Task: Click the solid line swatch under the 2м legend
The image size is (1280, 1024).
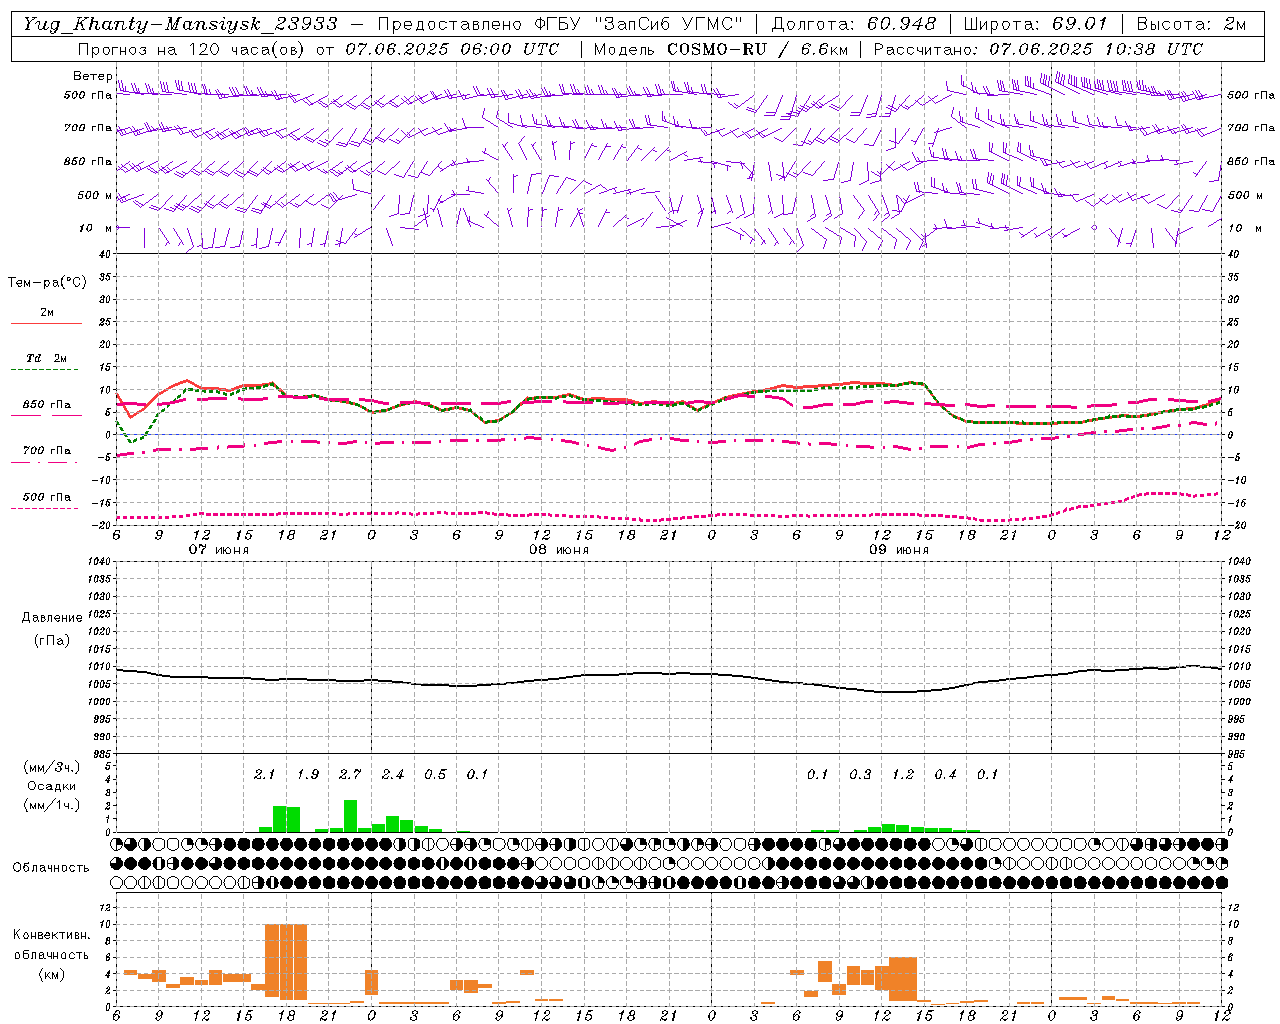Action: point(47,324)
